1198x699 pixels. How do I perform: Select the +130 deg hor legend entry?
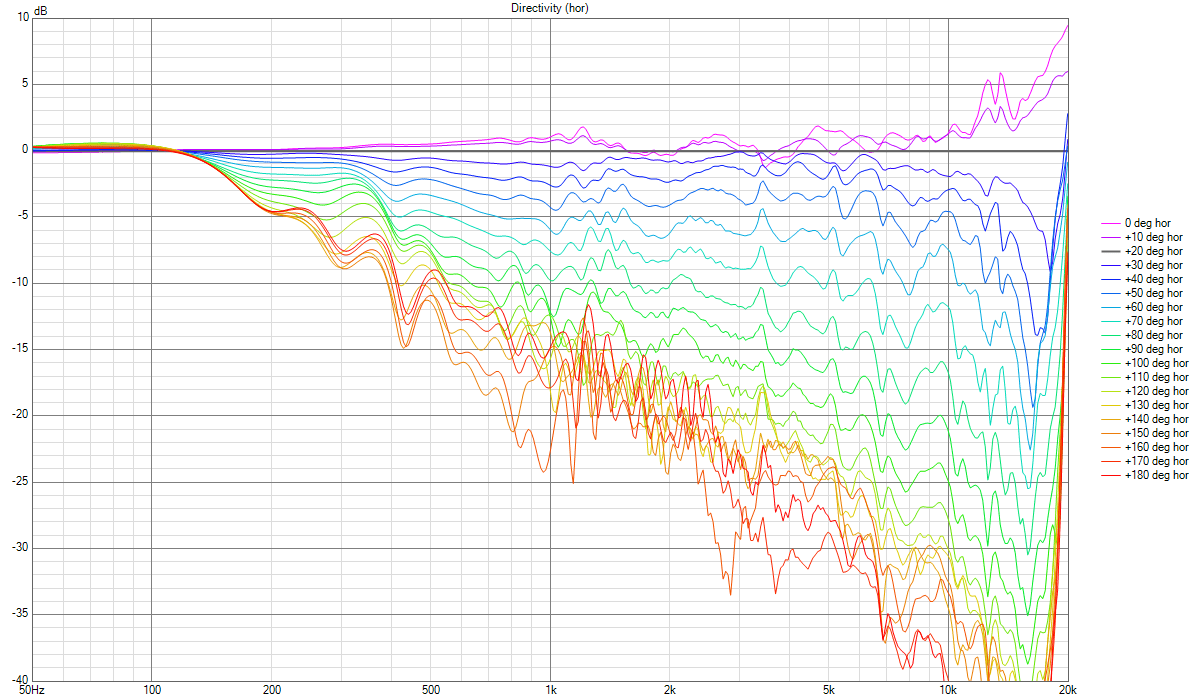(1145, 405)
